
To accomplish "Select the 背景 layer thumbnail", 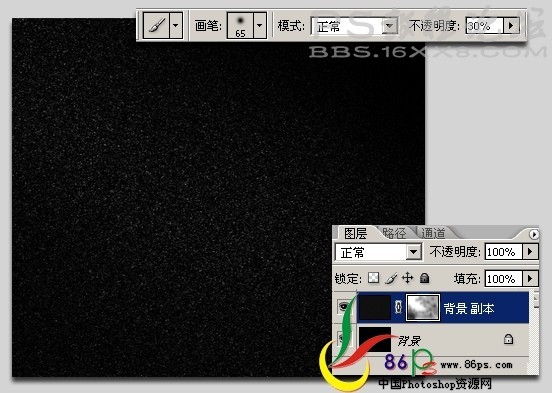I will tap(375, 339).
